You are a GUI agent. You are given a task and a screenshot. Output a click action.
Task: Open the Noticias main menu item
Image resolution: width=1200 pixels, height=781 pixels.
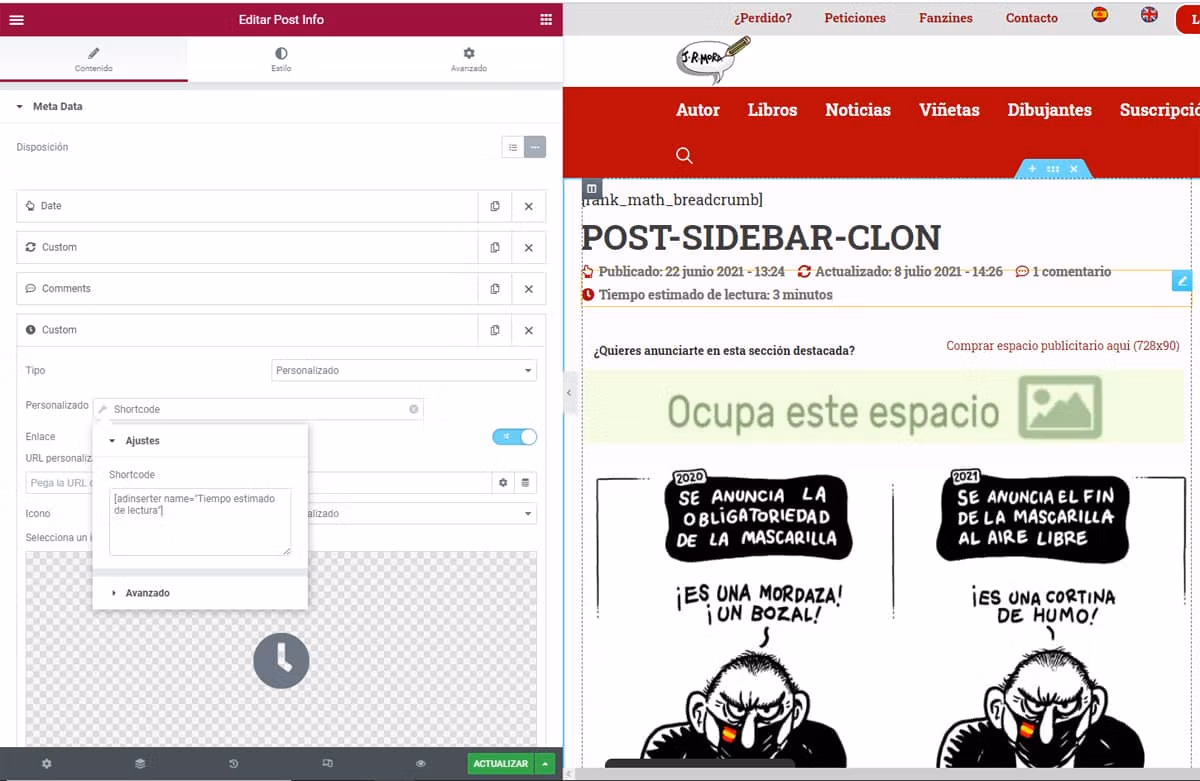pos(858,110)
